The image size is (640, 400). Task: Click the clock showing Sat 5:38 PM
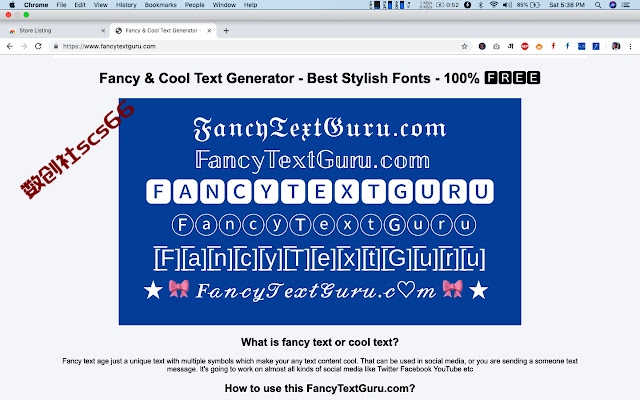coord(567,5)
